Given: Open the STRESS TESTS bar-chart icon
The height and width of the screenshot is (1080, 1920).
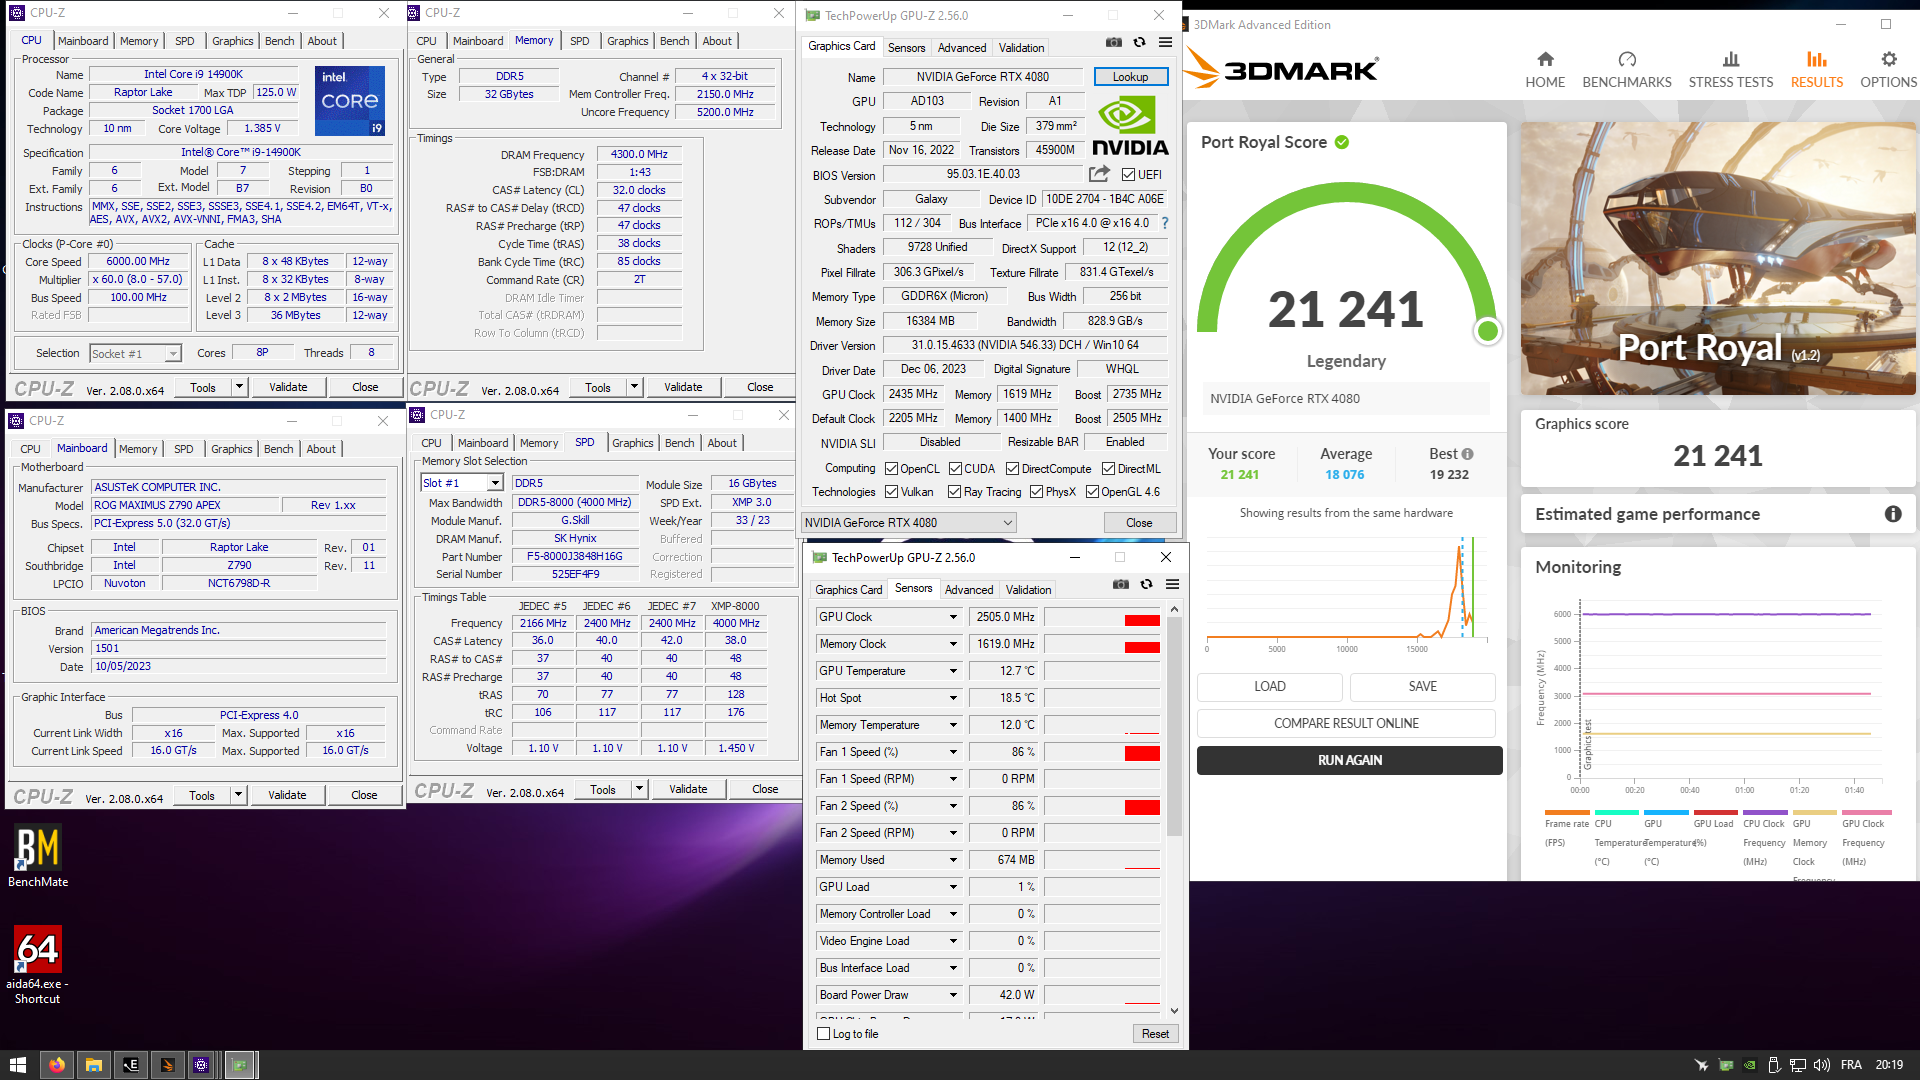Looking at the screenshot, I should (x=1731, y=60).
